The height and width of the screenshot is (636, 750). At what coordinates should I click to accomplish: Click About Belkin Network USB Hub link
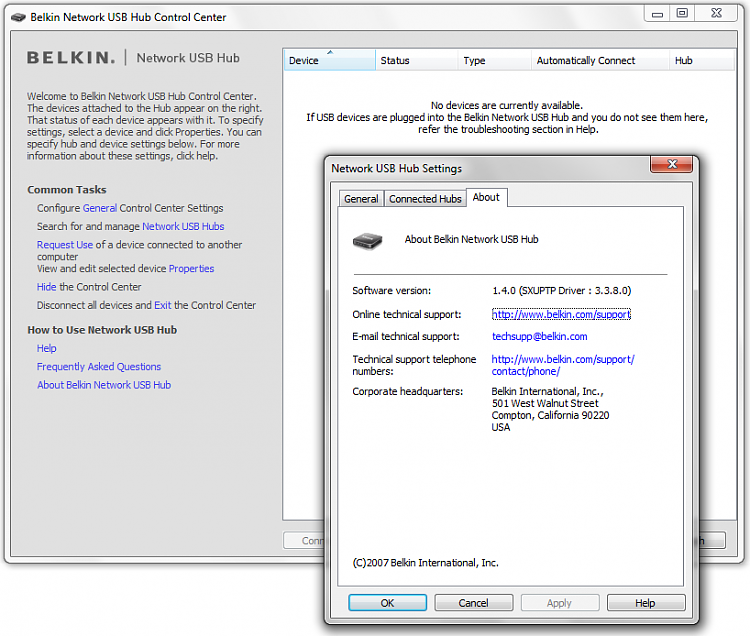[x=104, y=385]
